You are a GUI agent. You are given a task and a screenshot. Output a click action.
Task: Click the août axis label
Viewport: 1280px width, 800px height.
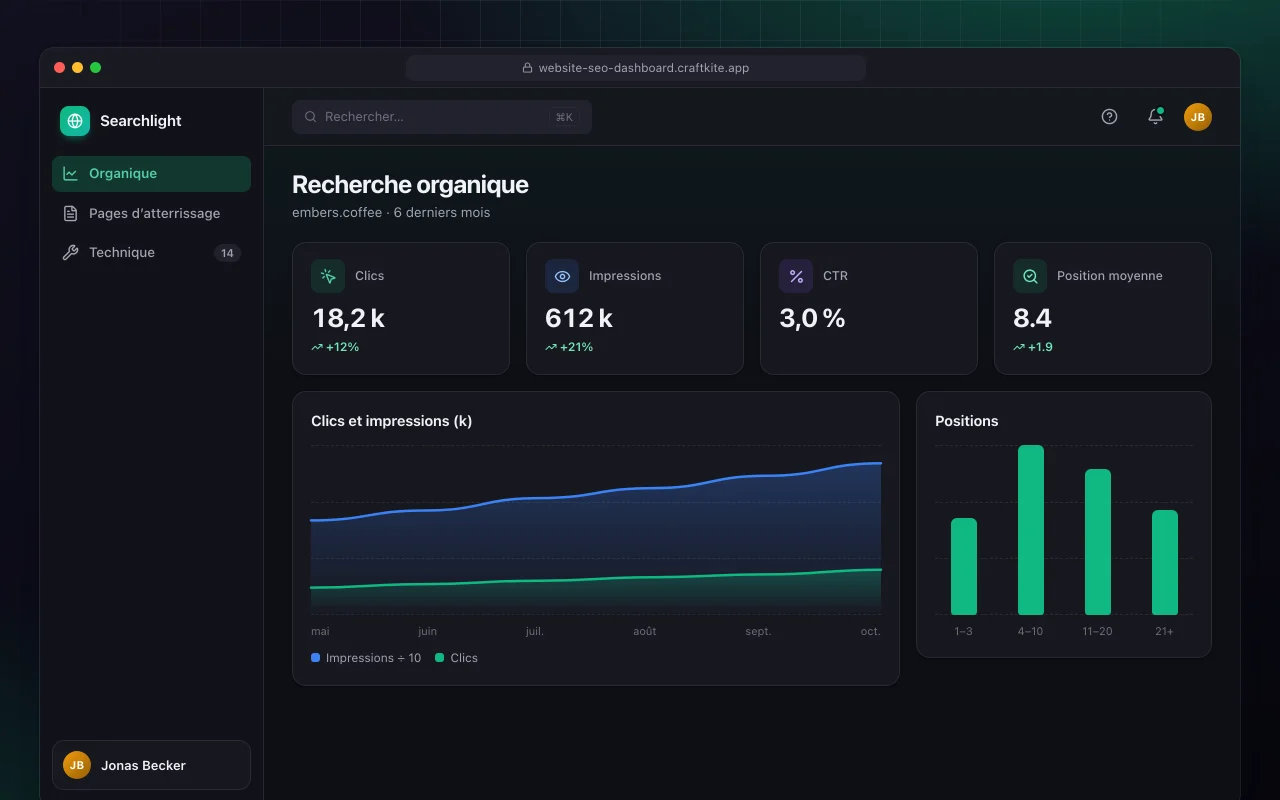click(645, 631)
